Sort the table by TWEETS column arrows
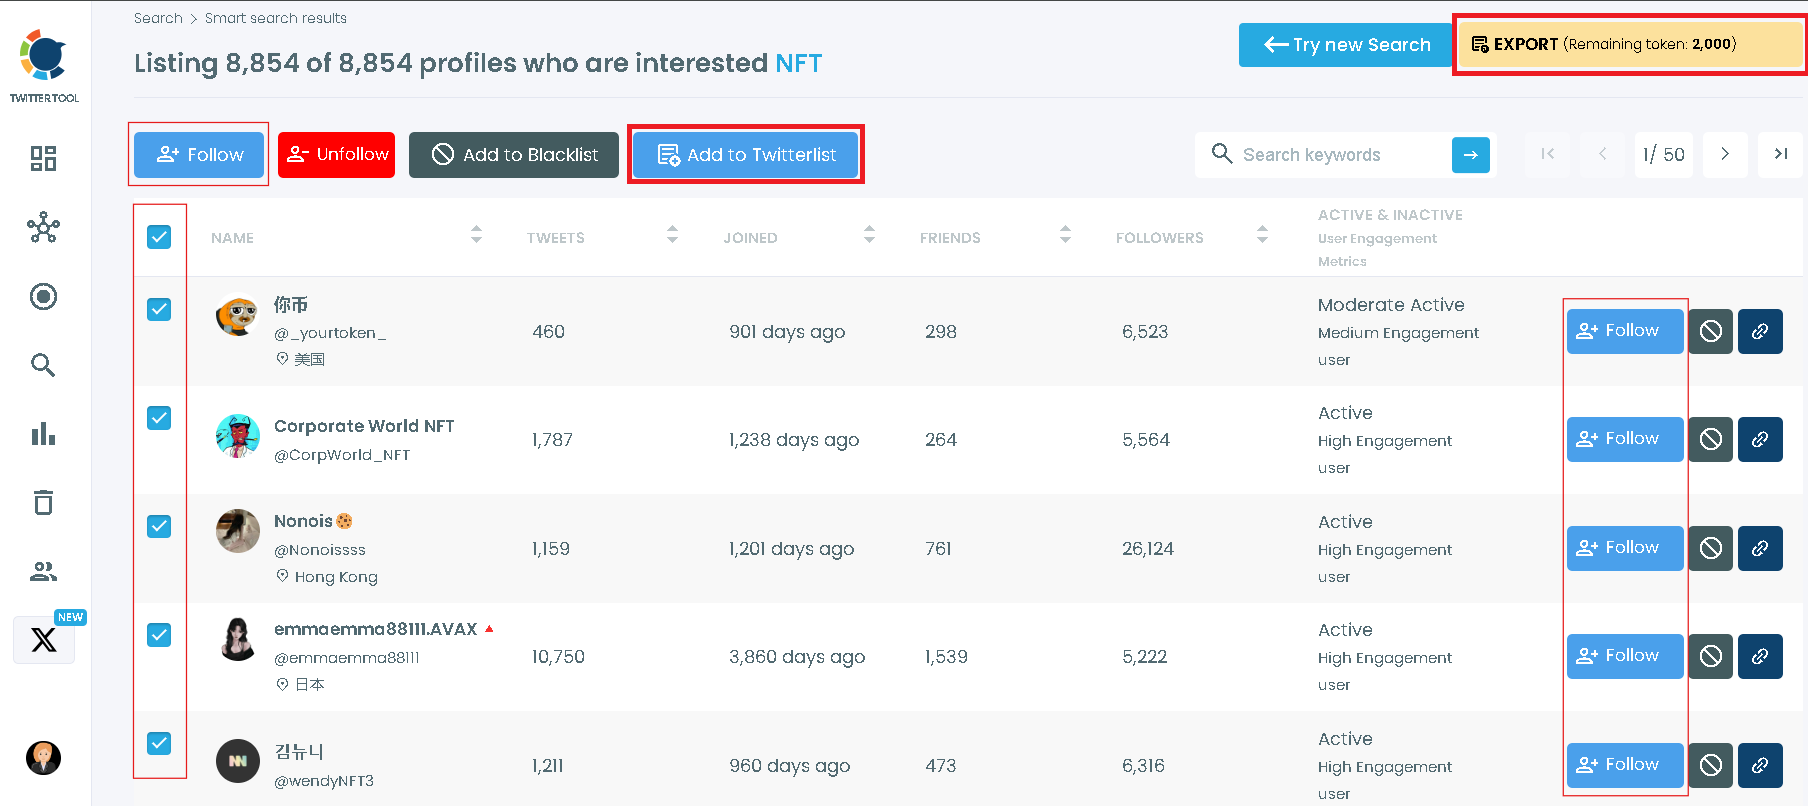Screen dimensions: 1808x806 tap(672, 234)
